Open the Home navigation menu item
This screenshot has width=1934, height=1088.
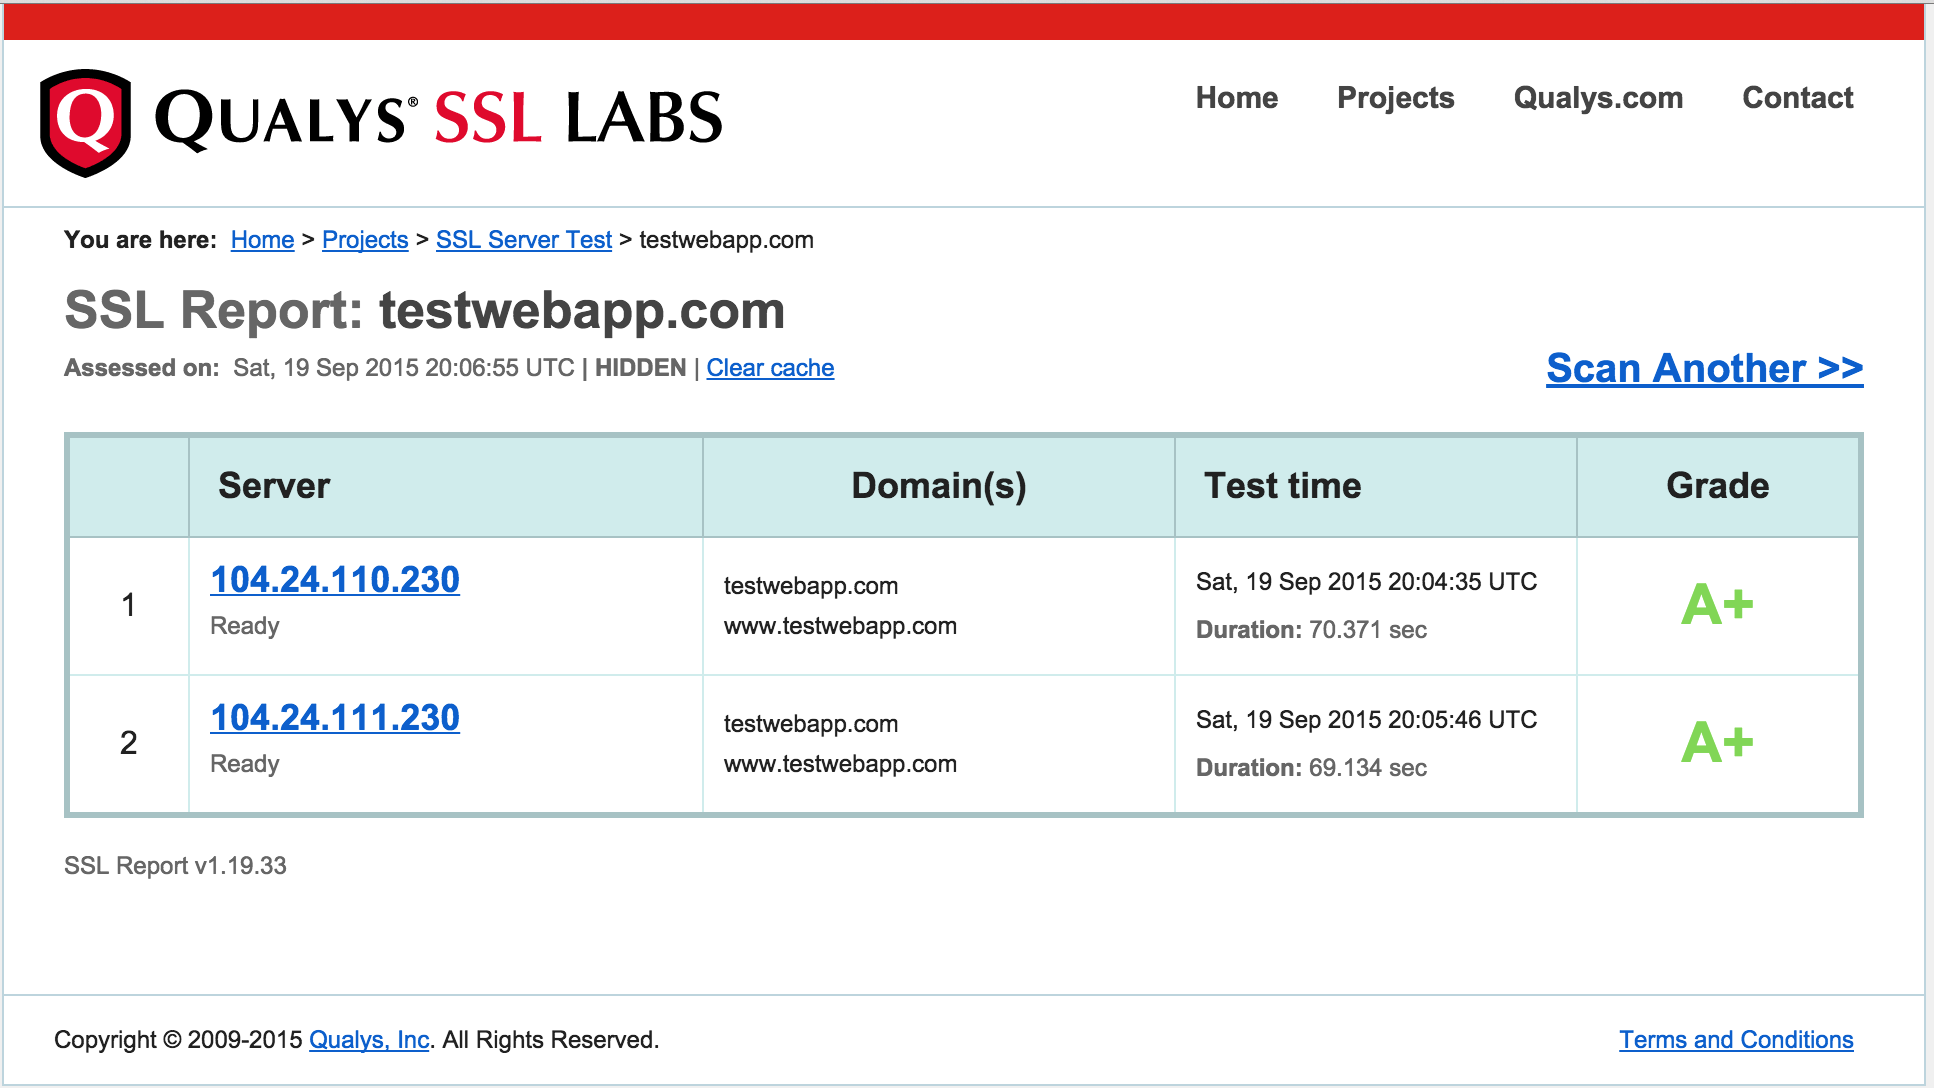coord(1236,98)
